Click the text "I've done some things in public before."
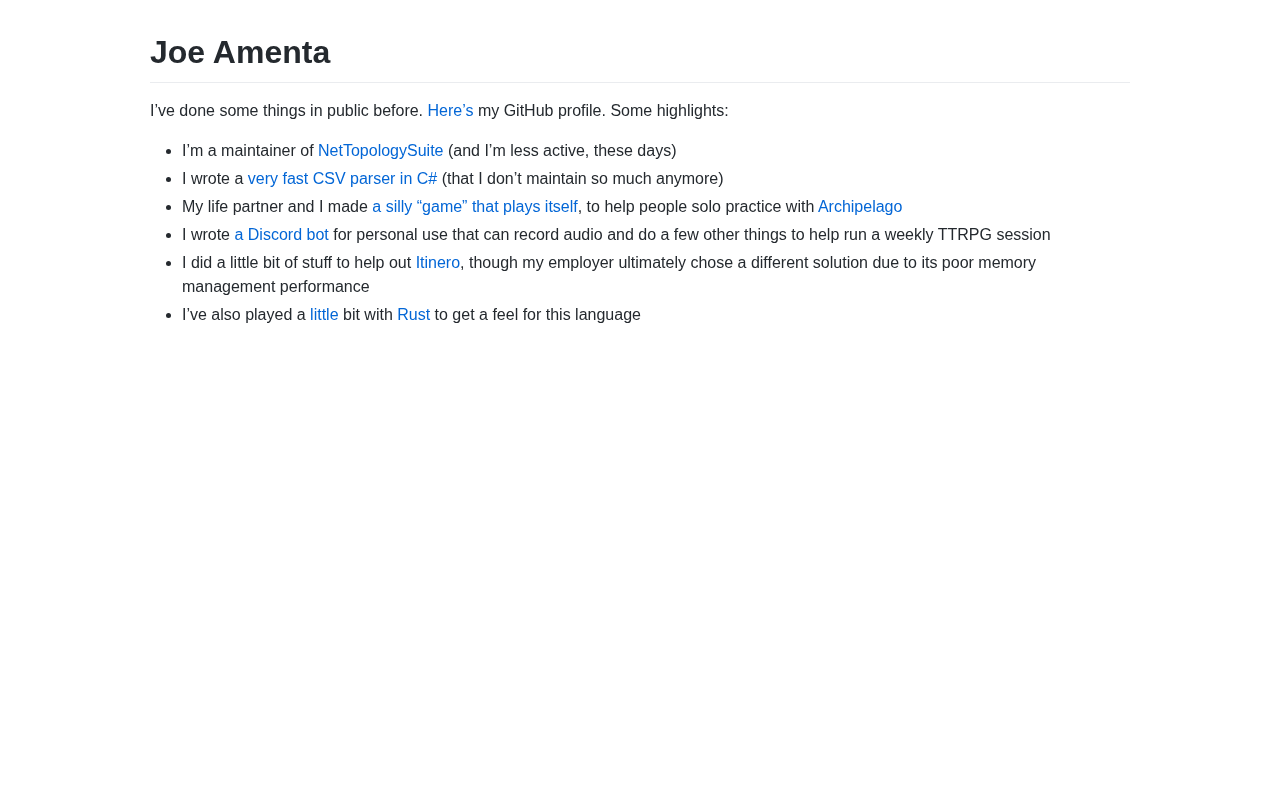Viewport: 1280px width, 800px height. [x=286, y=111]
